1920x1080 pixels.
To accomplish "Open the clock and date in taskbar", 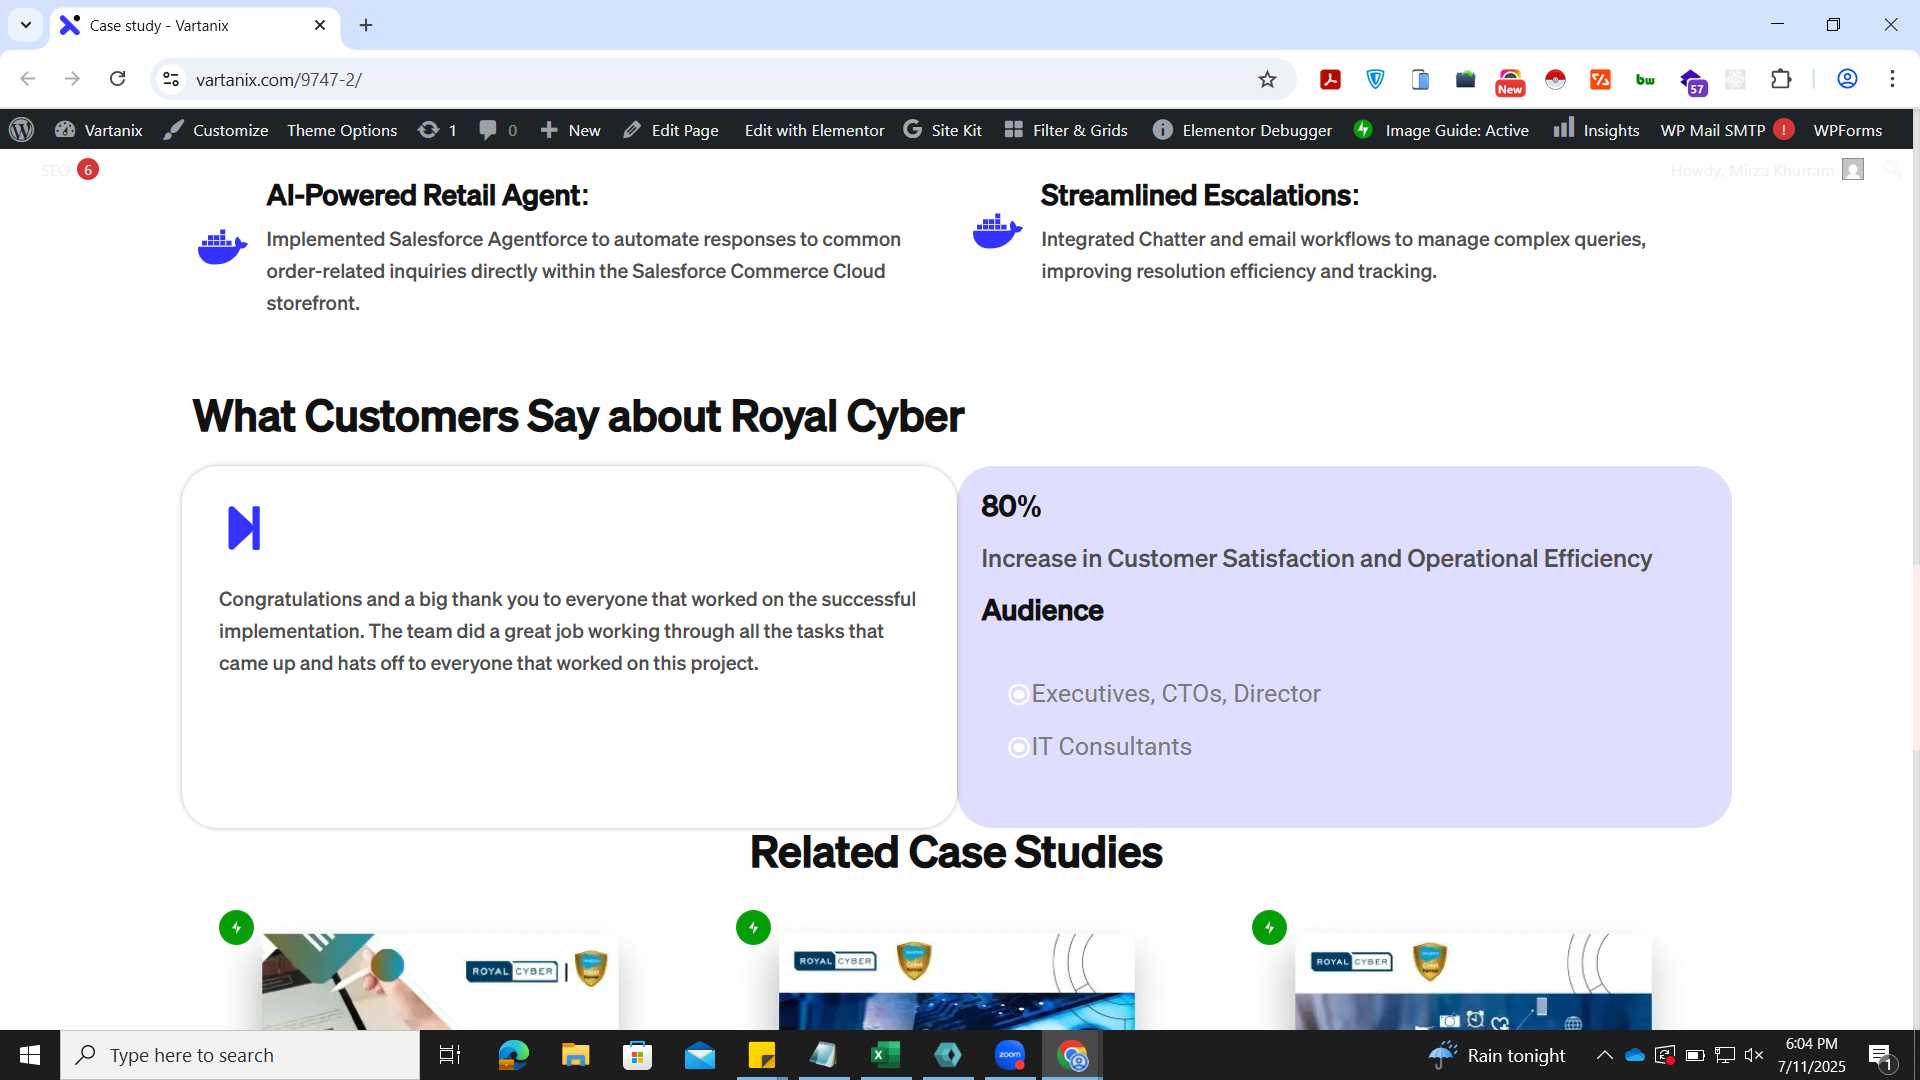I will tap(1811, 1055).
